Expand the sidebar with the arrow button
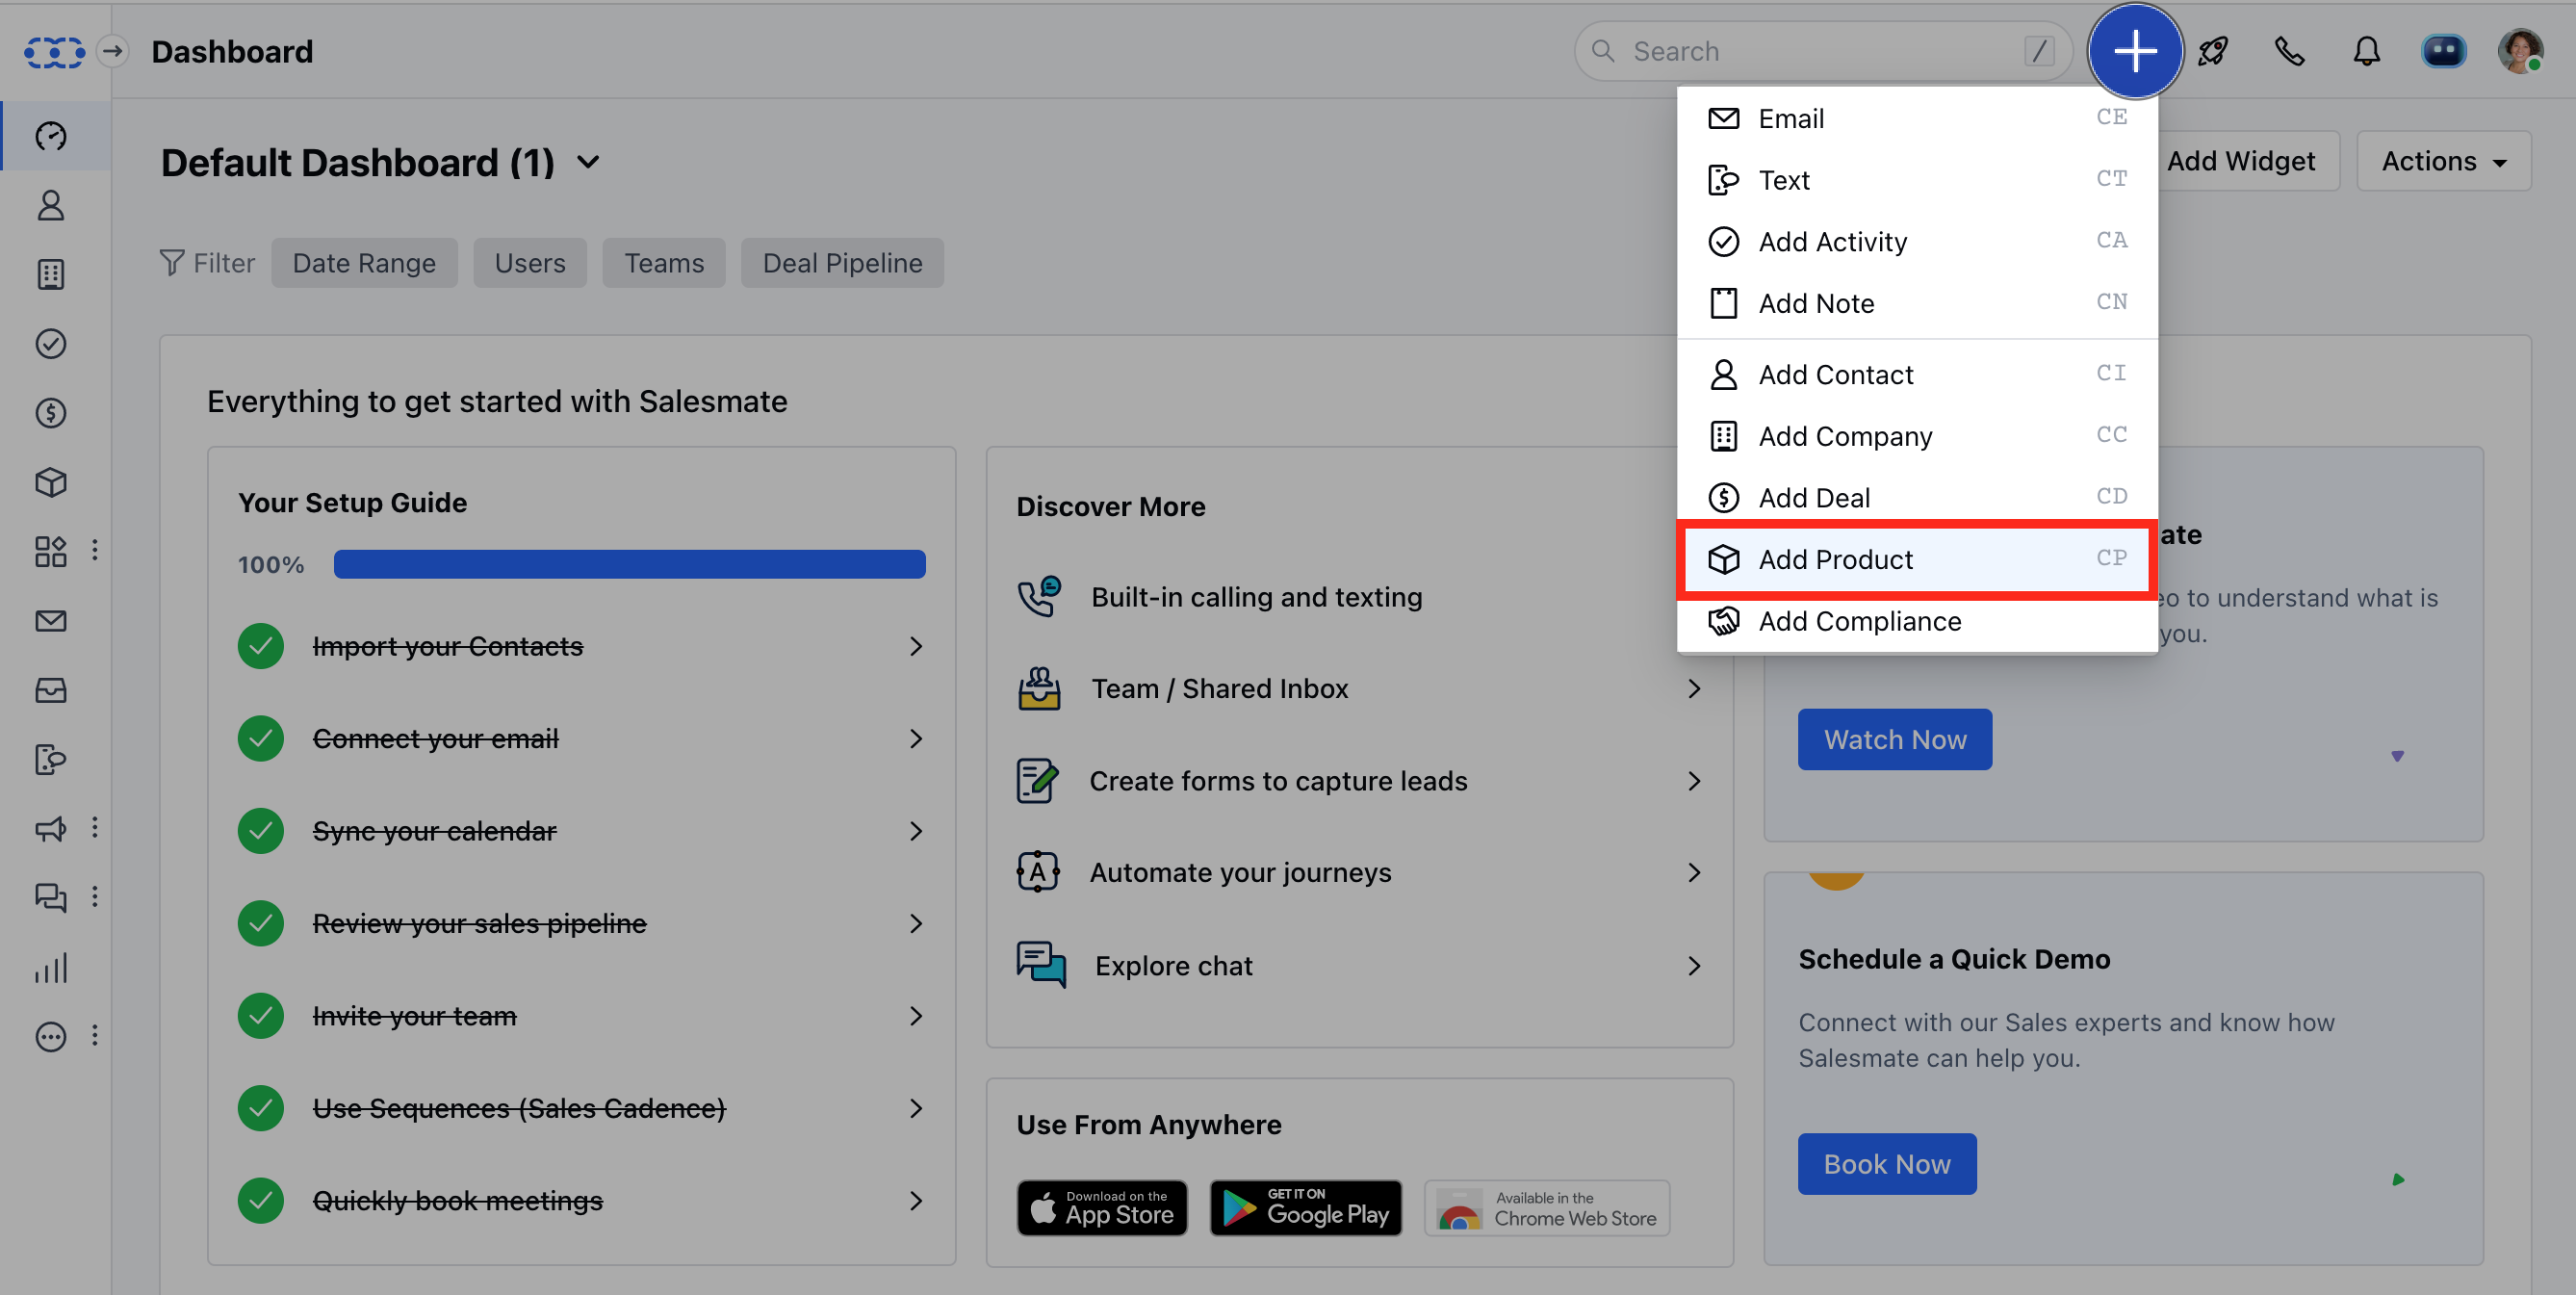 pos(113,51)
